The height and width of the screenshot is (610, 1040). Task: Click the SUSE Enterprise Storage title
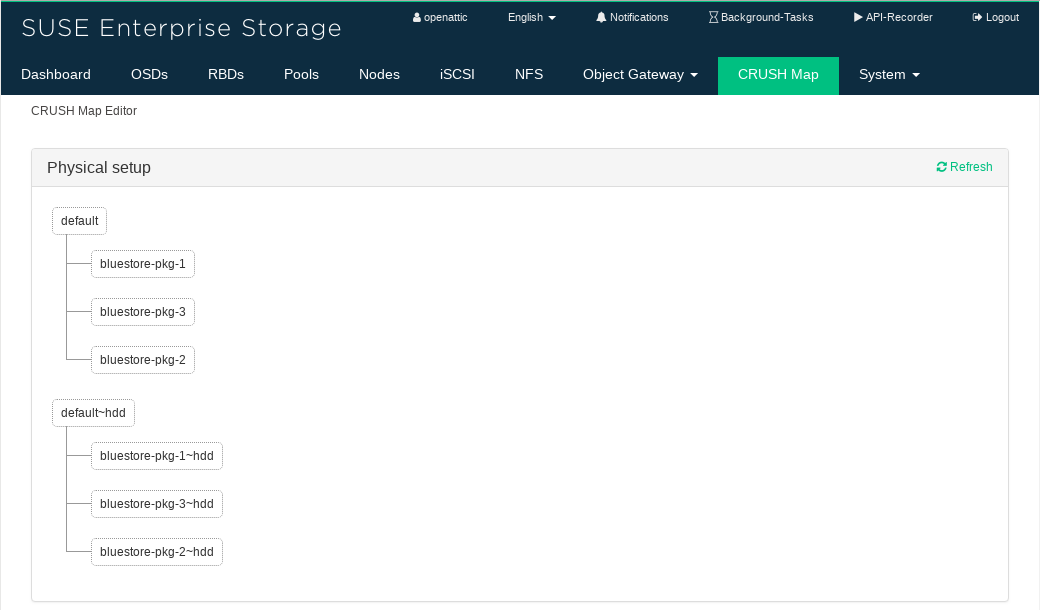181,28
